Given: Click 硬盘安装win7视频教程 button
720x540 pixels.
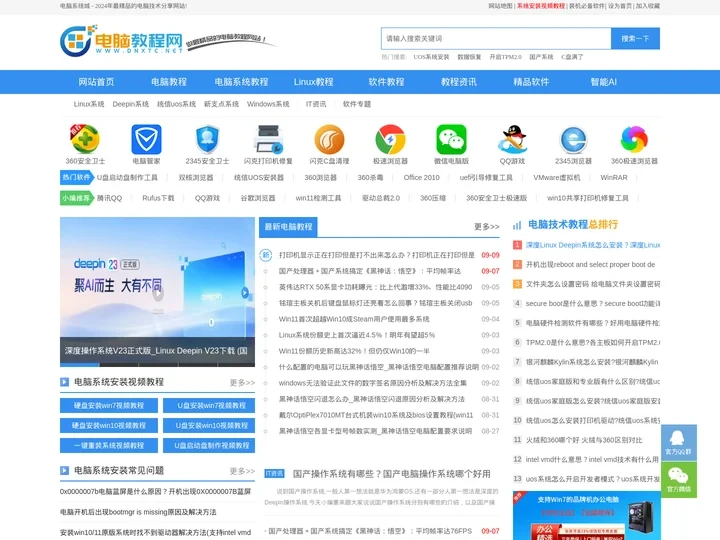Looking at the screenshot, I should 109,405.
